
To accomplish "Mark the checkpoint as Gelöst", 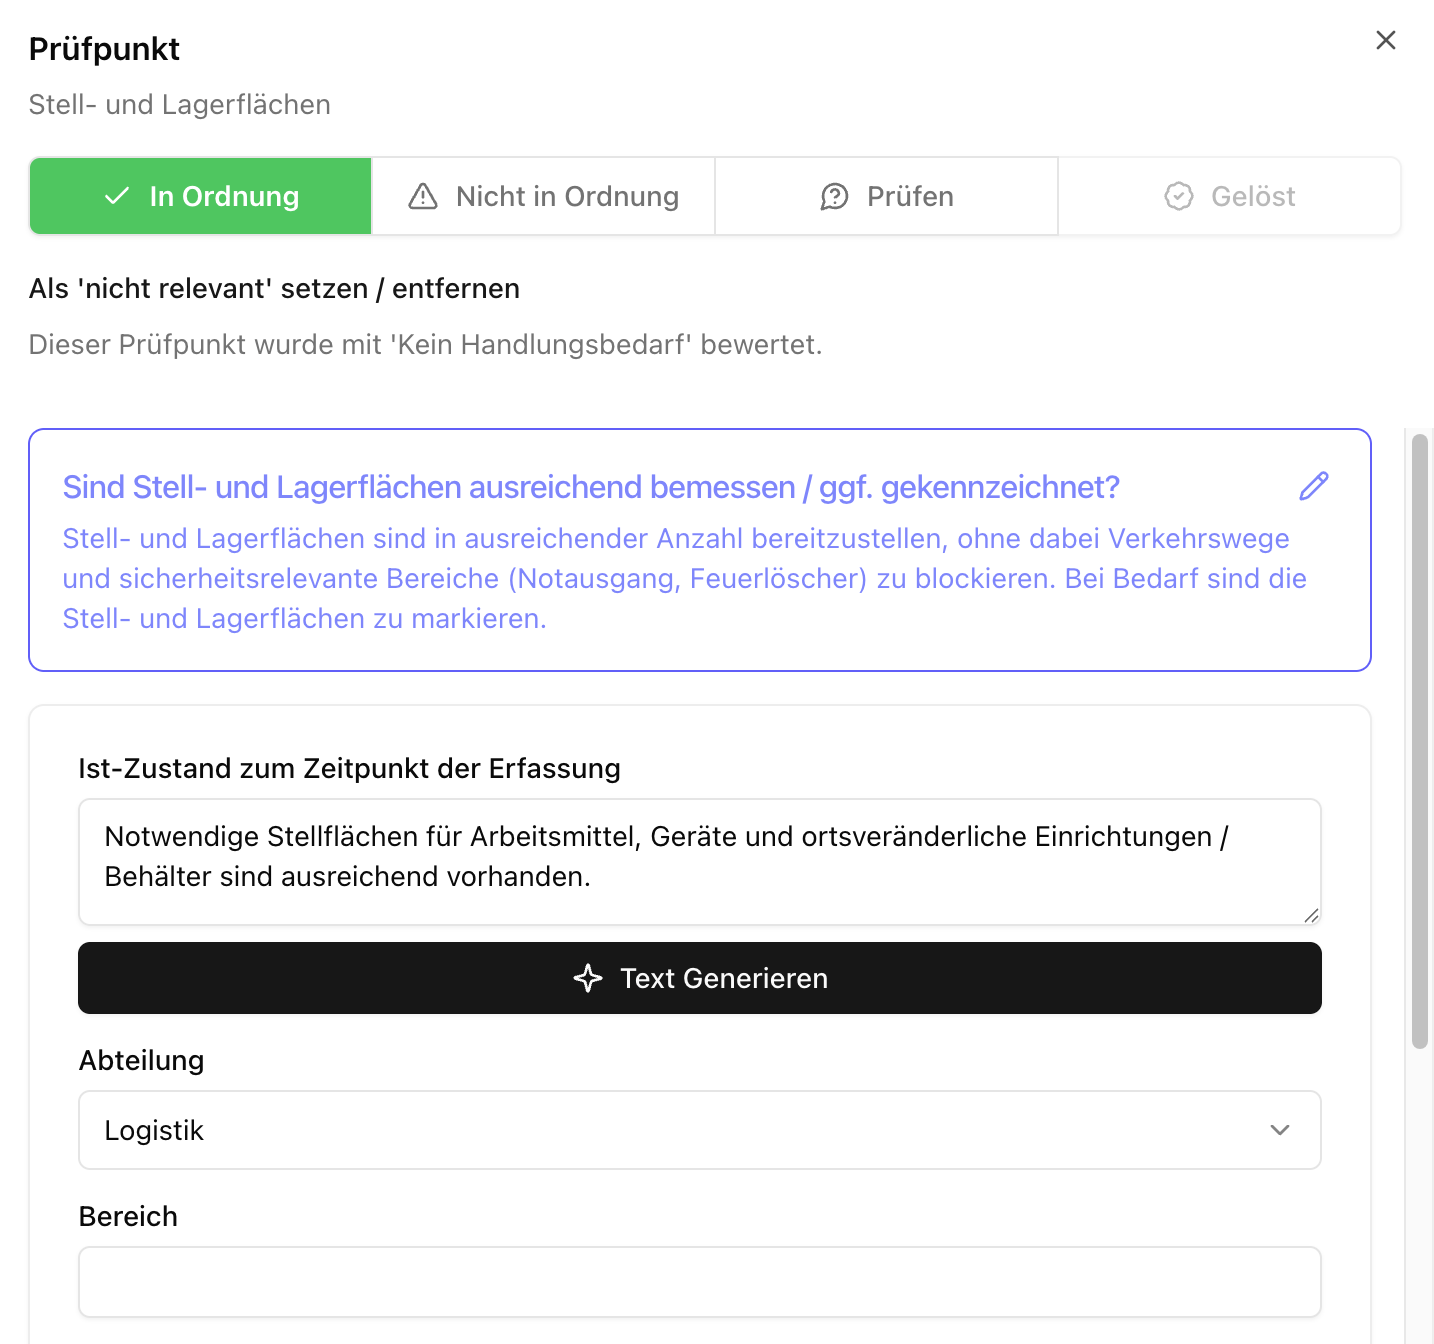I will click(x=1229, y=196).
